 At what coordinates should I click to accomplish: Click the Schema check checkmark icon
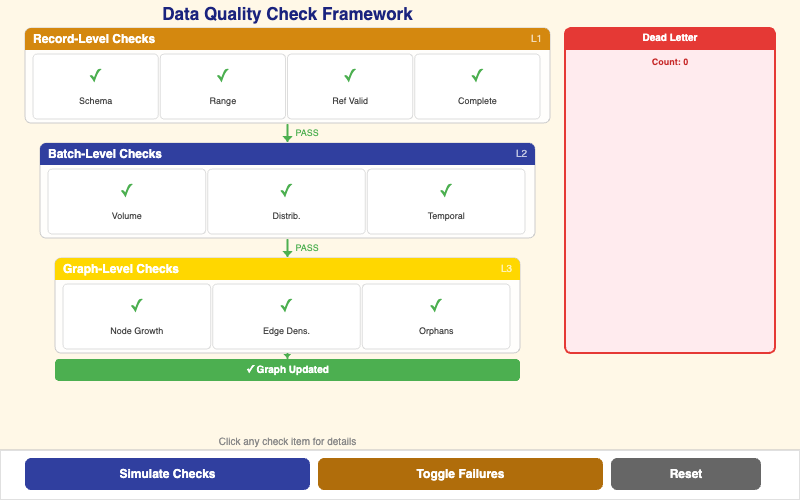pos(96,76)
